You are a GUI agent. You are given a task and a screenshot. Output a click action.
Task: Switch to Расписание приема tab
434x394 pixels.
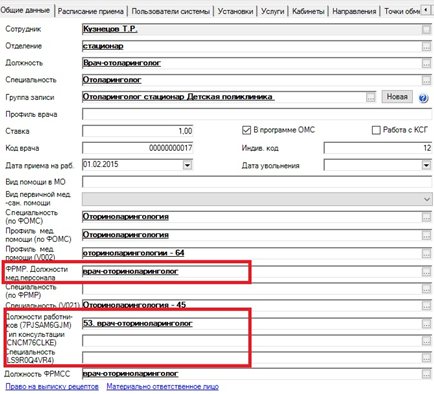point(91,11)
